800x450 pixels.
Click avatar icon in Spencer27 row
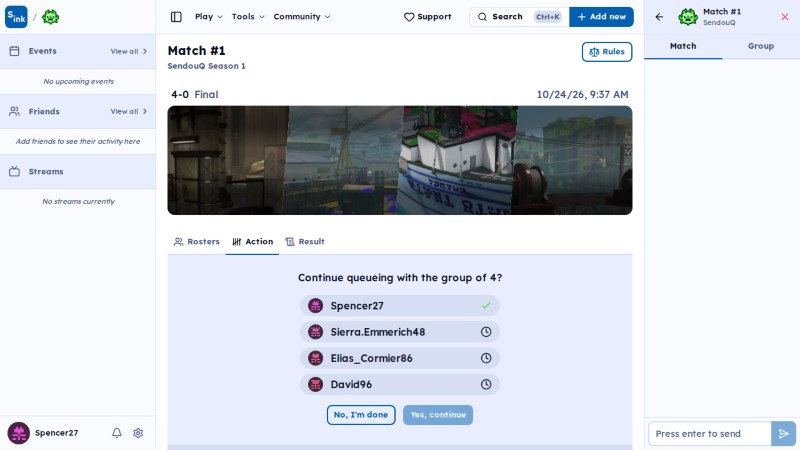[x=315, y=306]
